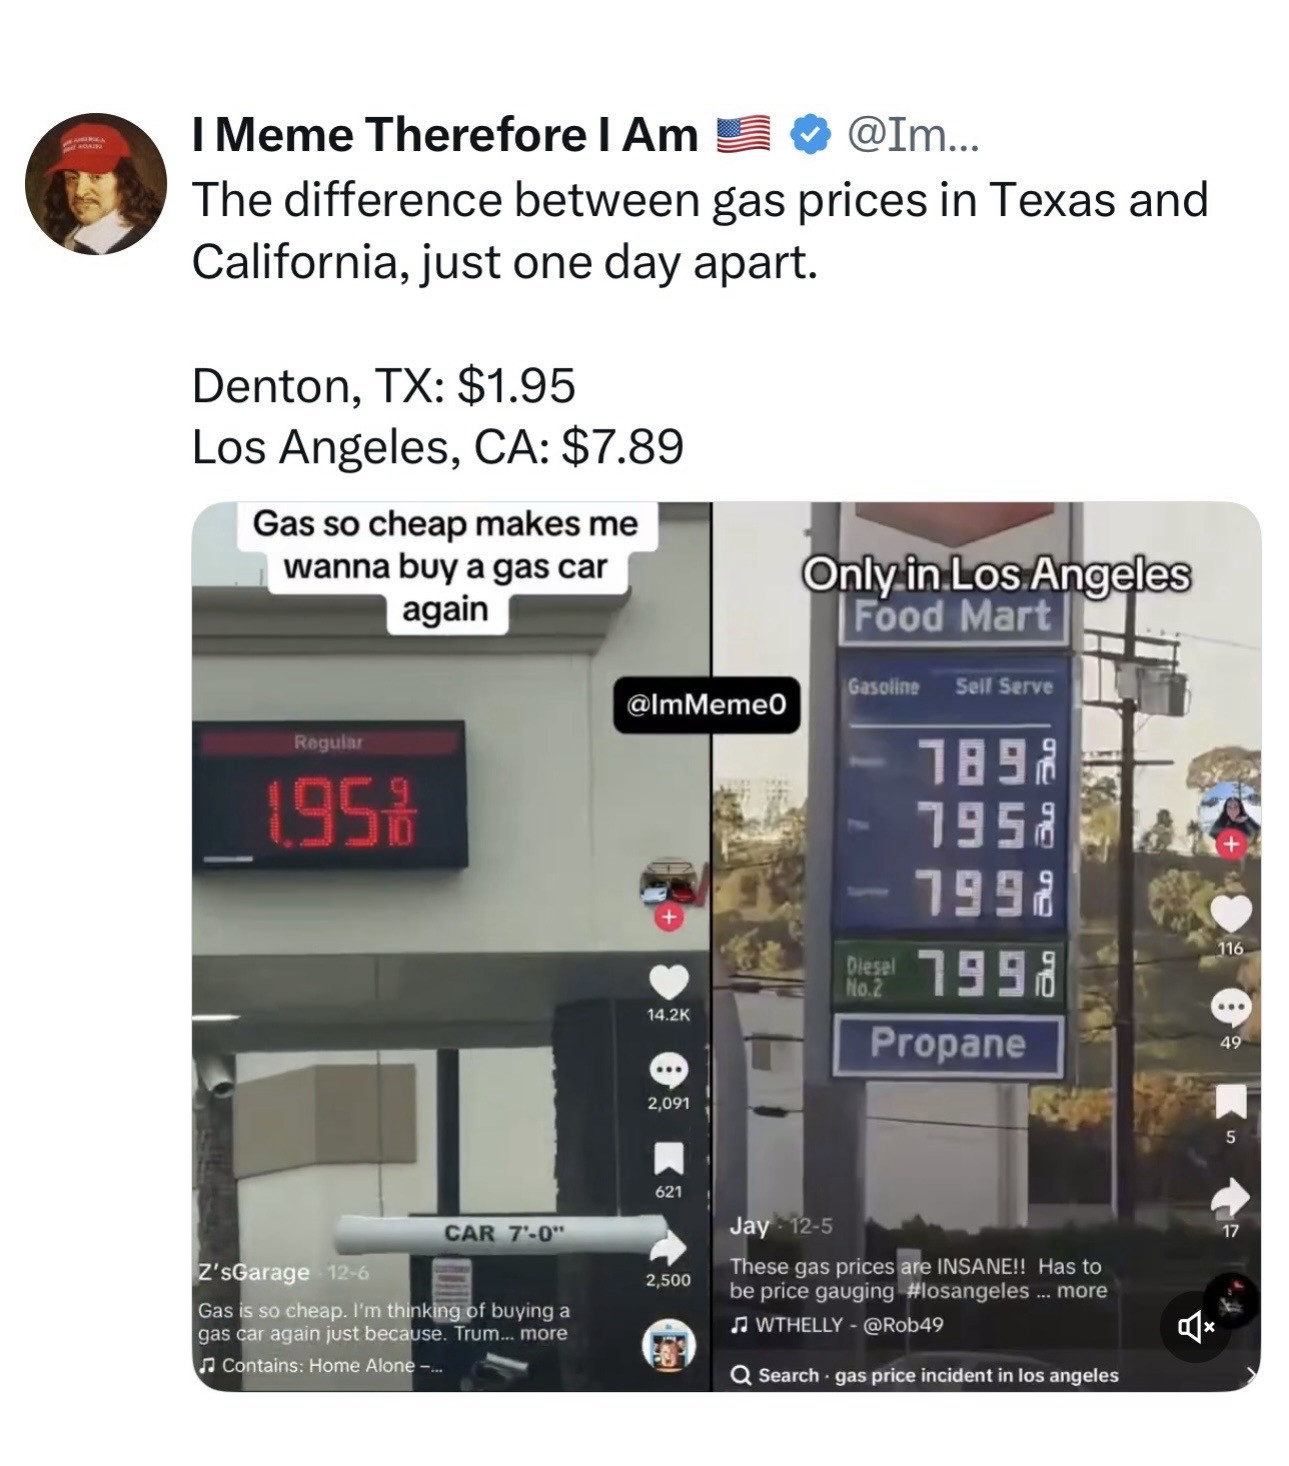Viewport: 1289px width, 1466px height.
Task: Follow Jay via red plus badge
Action: tap(1230, 844)
